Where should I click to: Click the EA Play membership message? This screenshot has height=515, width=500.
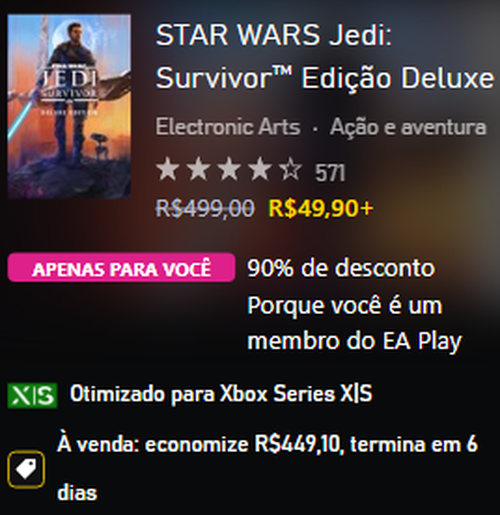pos(354,323)
